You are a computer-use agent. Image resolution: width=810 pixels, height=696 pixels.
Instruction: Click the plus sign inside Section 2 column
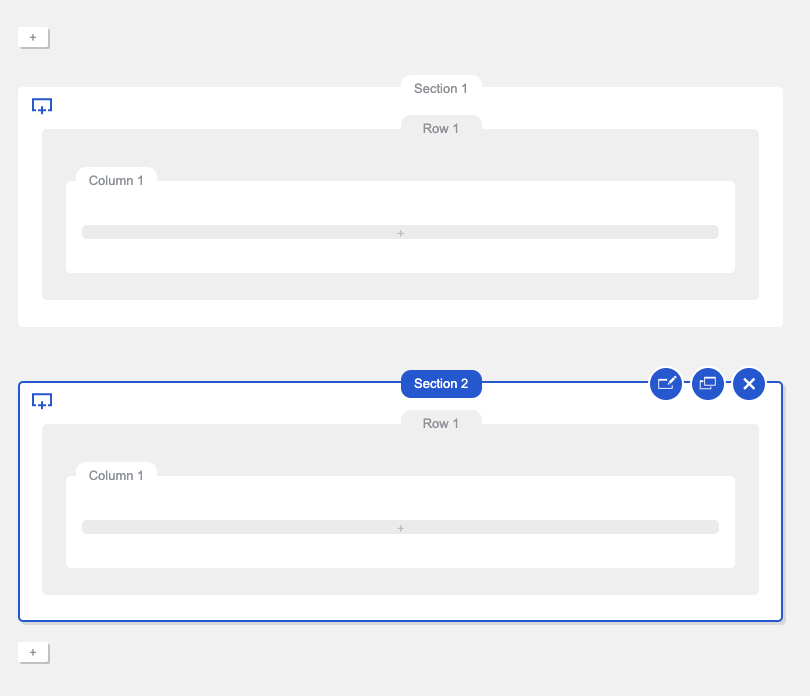pos(400,528)
